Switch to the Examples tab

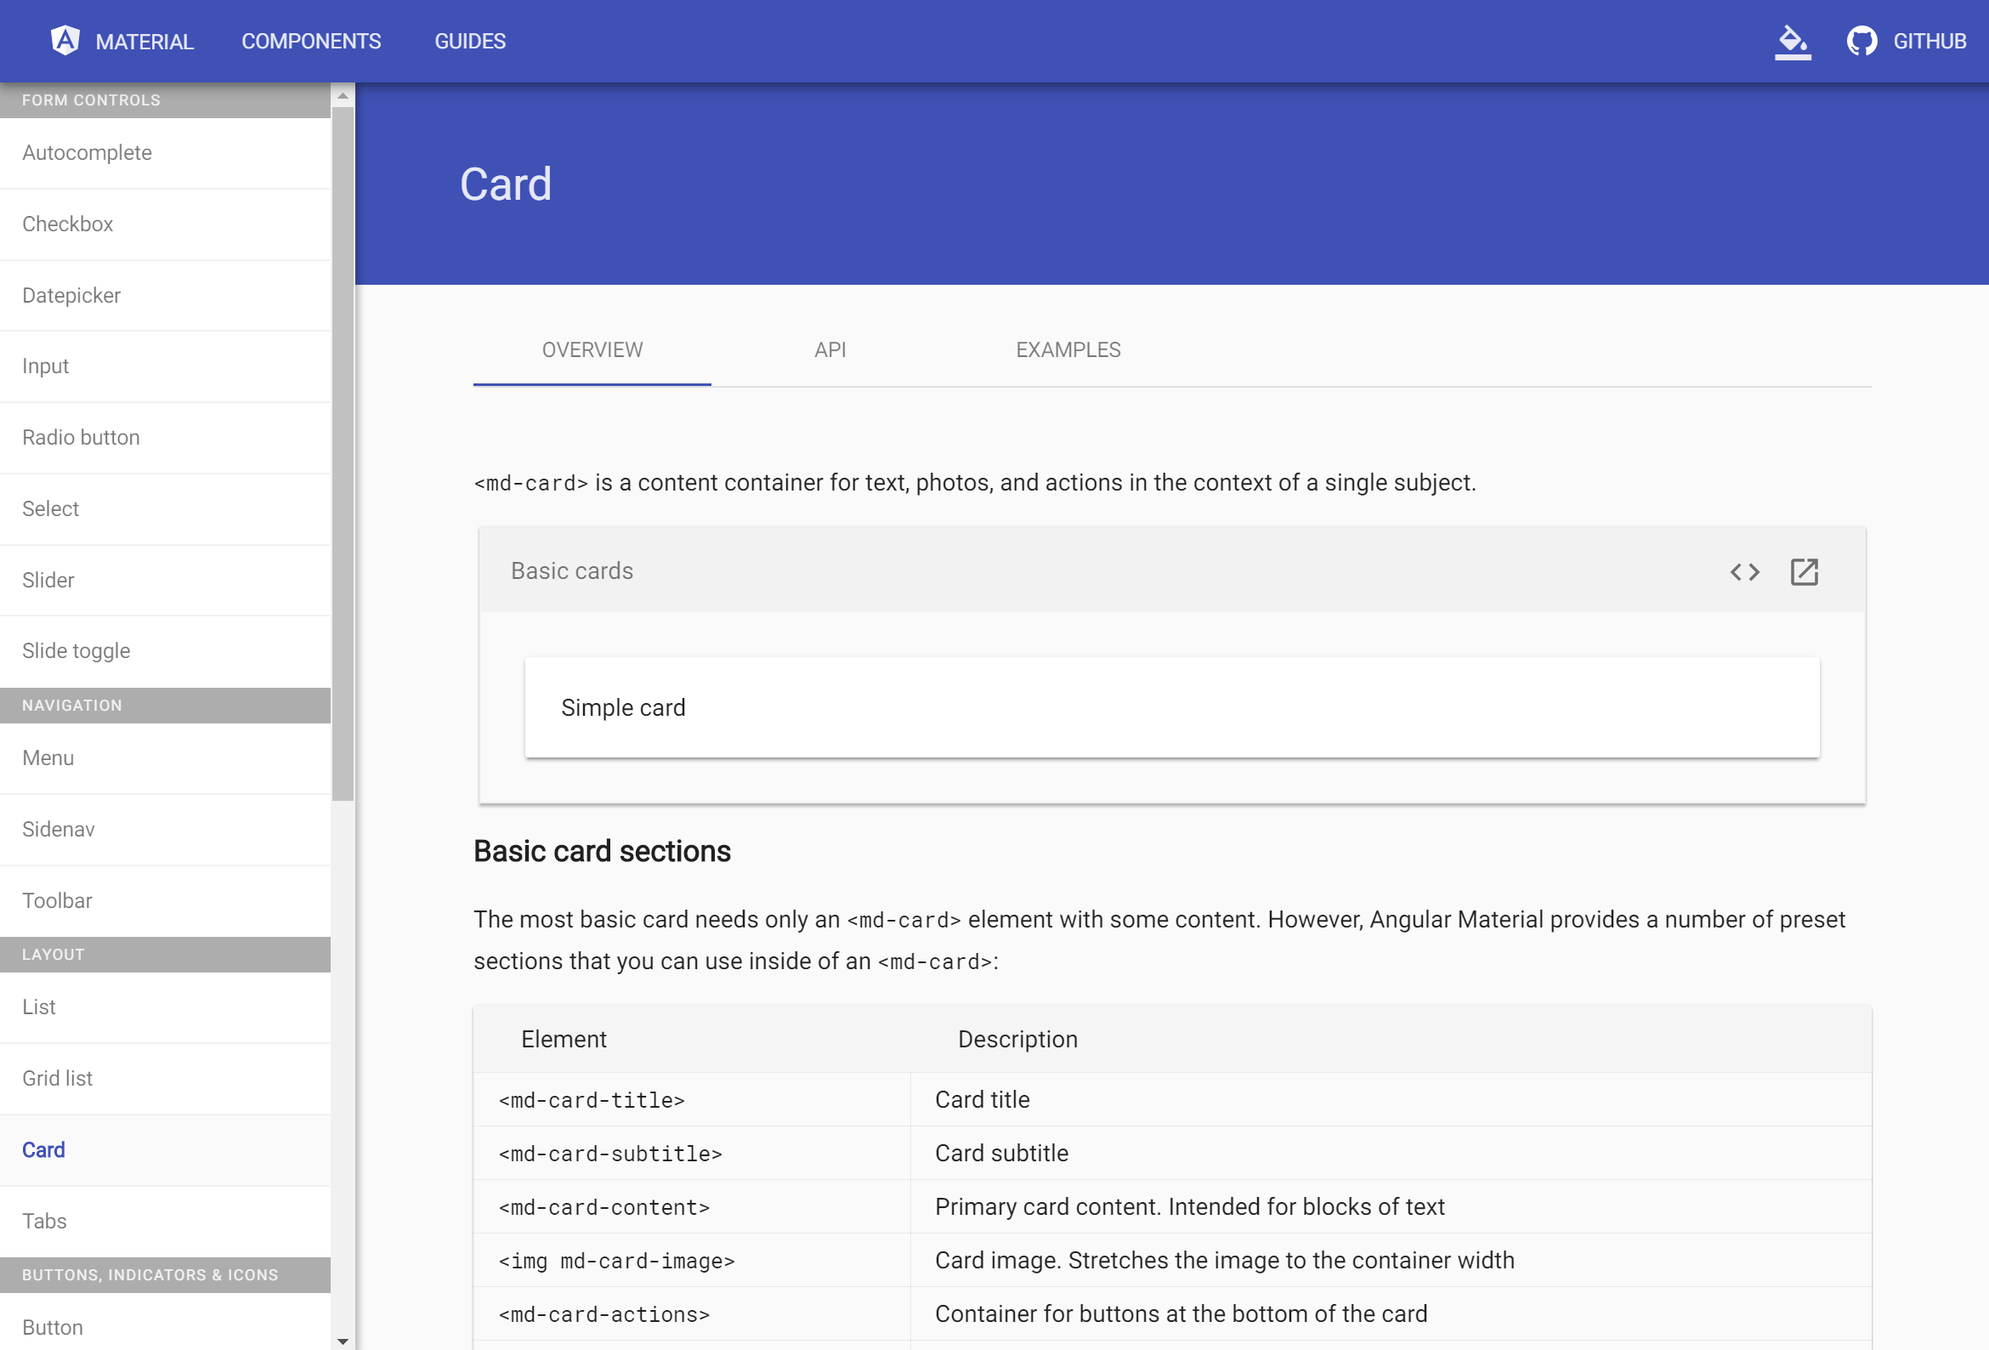coord(1067,350)
